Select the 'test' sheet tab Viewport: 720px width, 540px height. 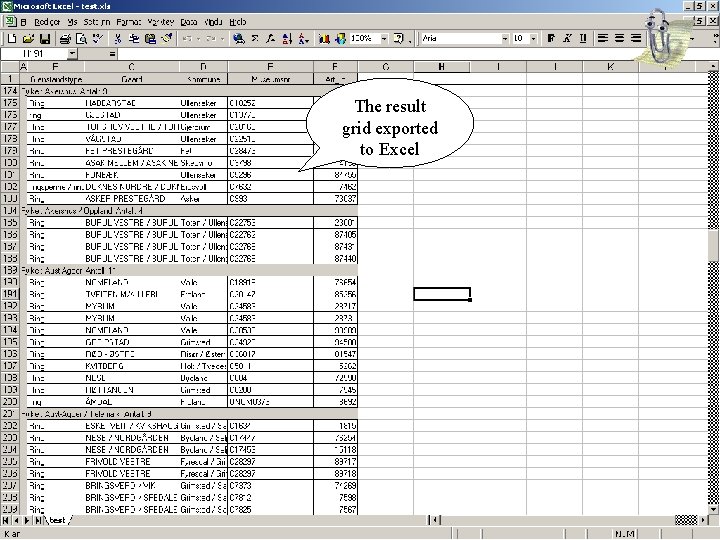pos(57,520)
